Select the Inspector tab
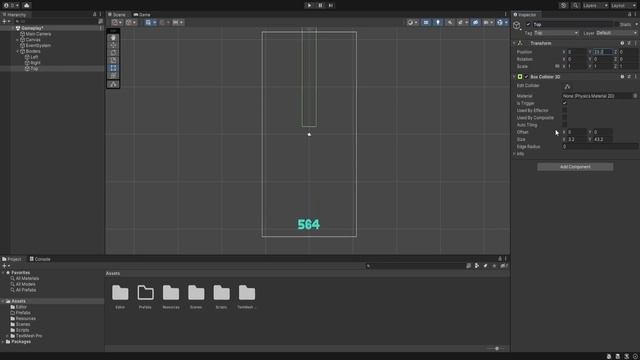The image size is (640, 360). [x=525, y=14]
